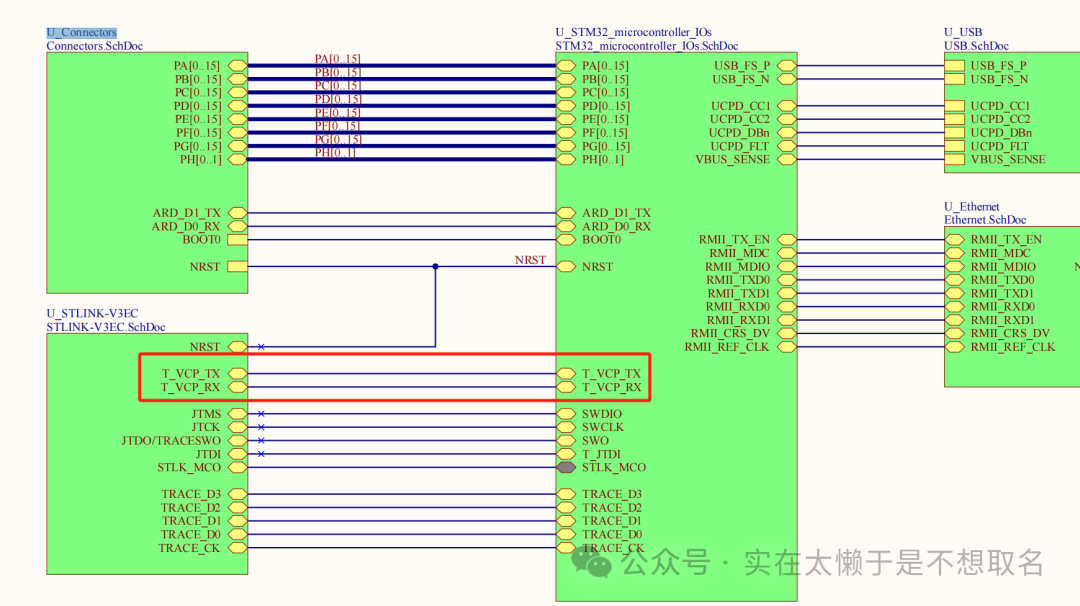Select T_VCP_RX port on the STM32 block
This screenshot has height=606, width=1080.
point(566,387)
